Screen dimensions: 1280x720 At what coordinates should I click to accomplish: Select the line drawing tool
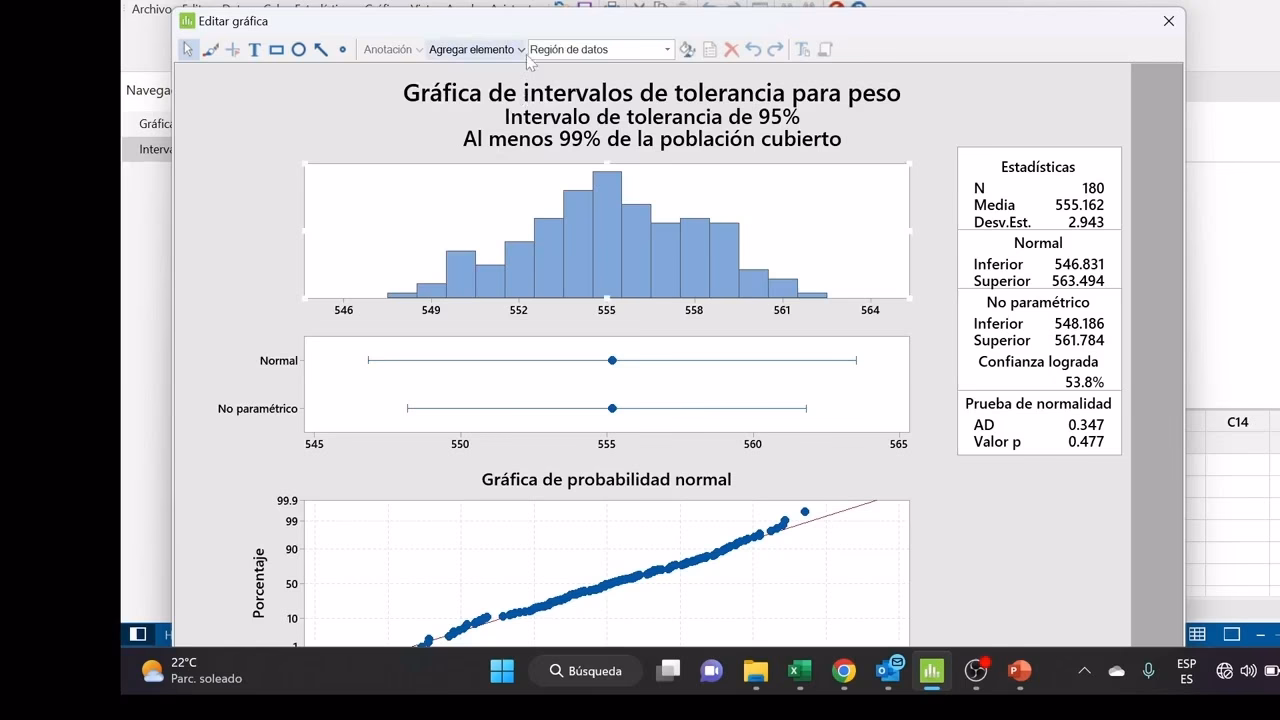[321, 49]
